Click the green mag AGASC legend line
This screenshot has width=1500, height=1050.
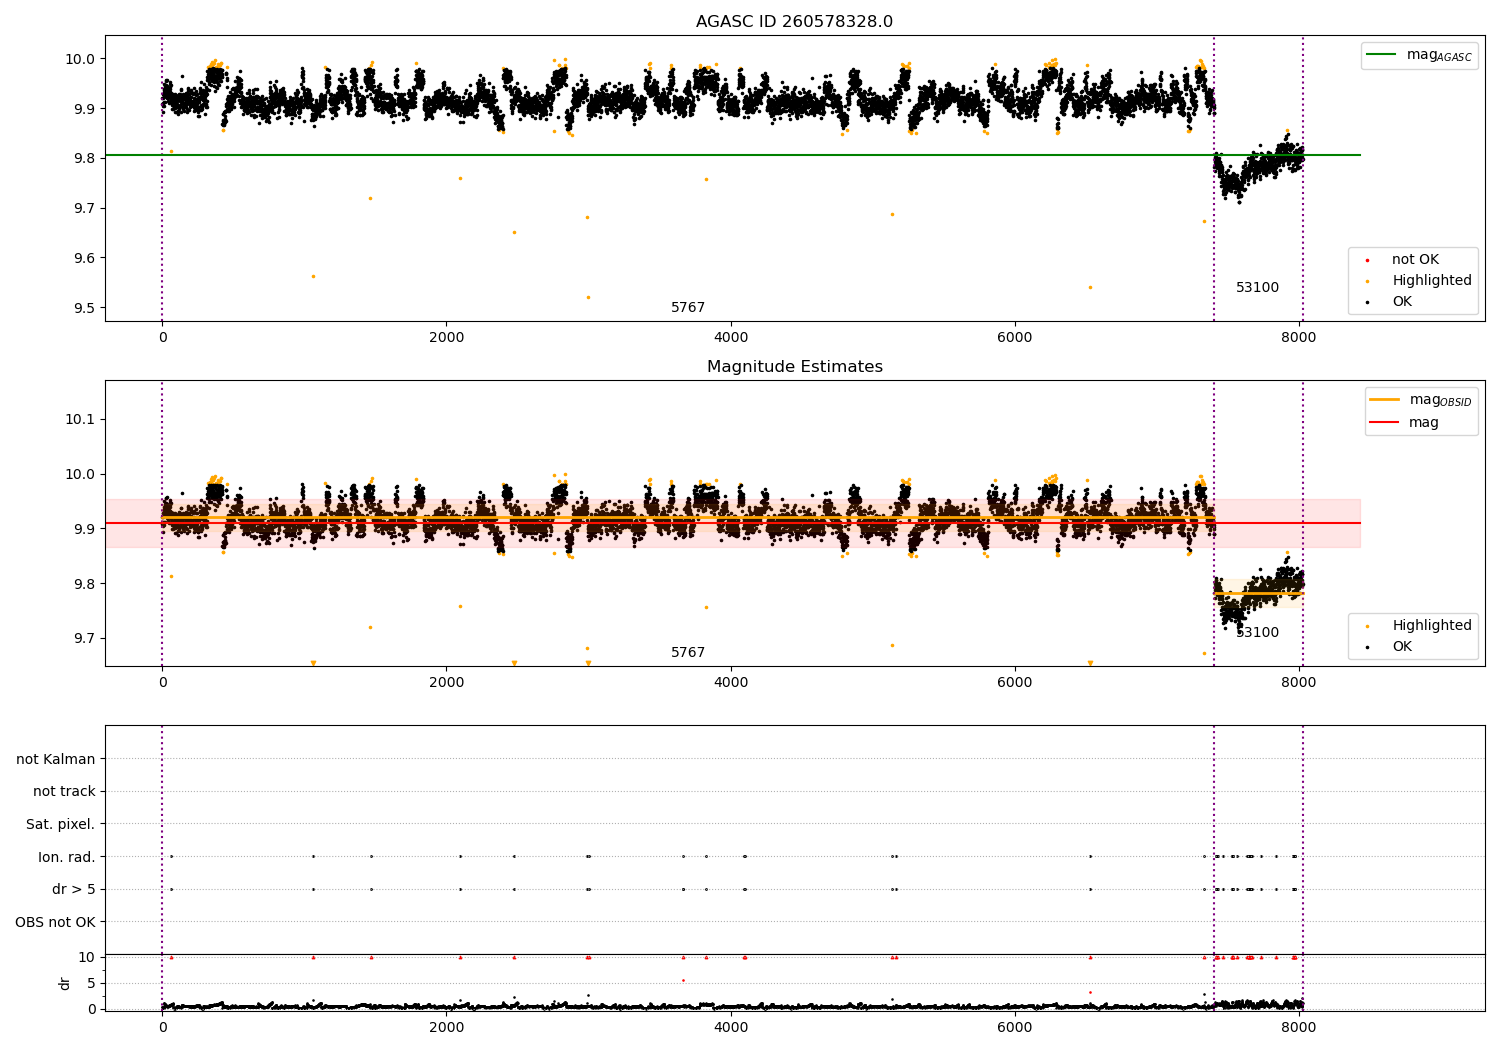pos(1383,55)
